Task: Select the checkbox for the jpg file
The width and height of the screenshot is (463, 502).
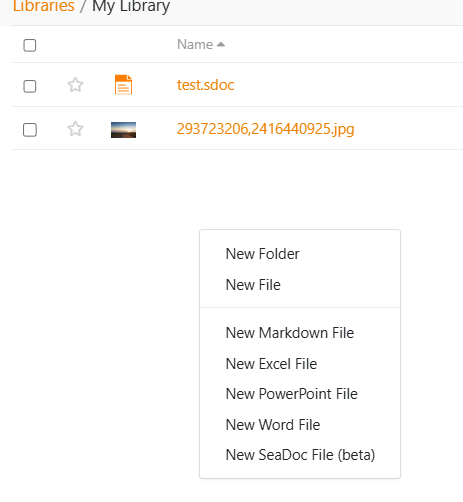Action: coord(30,130)
